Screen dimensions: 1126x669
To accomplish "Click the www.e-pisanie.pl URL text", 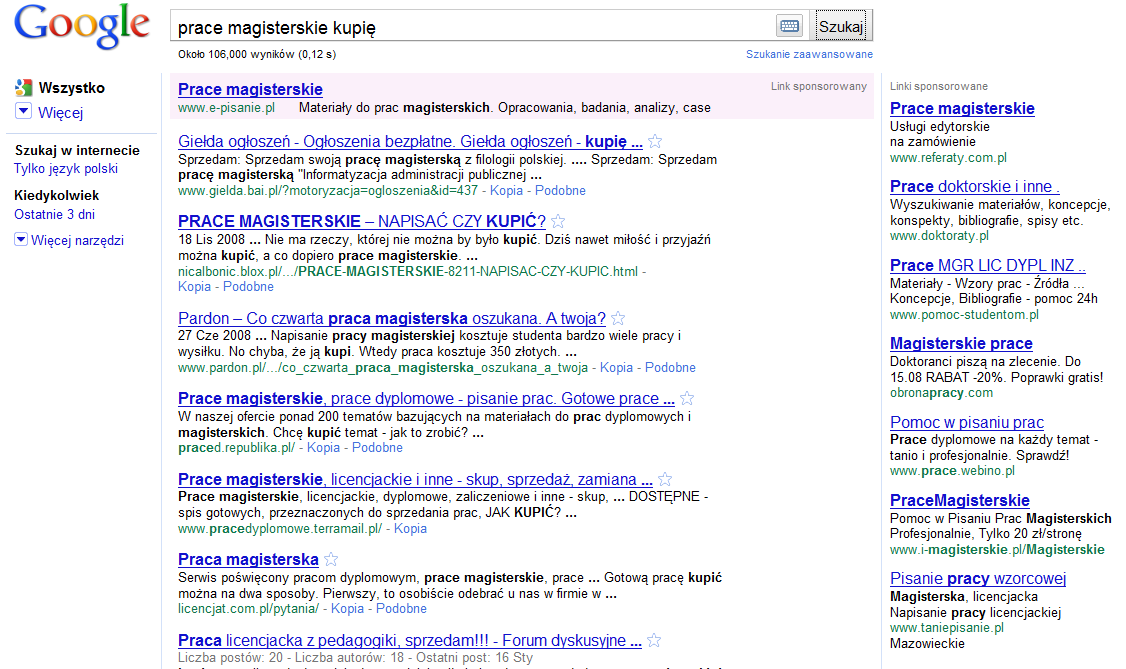I will click(x=226, y=108).
